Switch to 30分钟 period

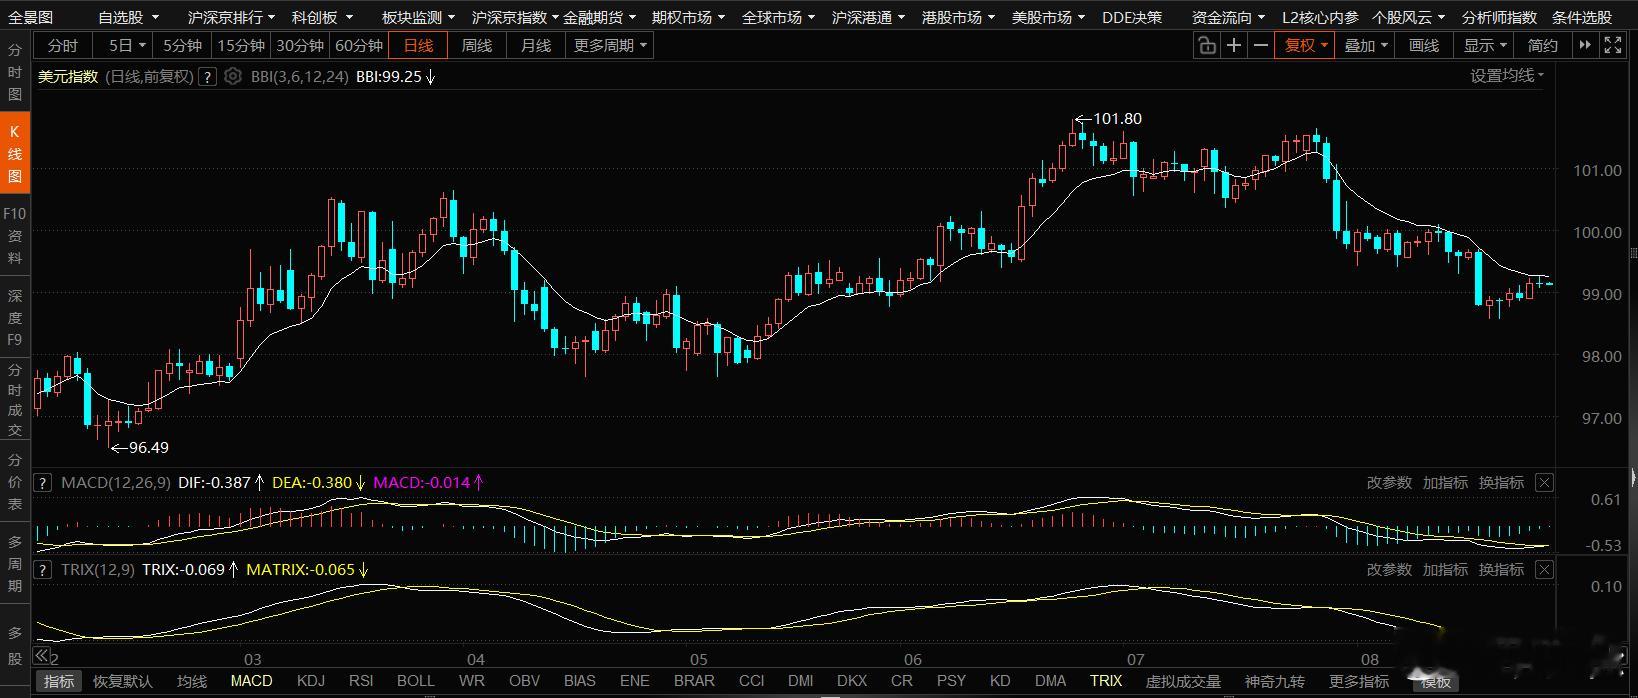300,45
